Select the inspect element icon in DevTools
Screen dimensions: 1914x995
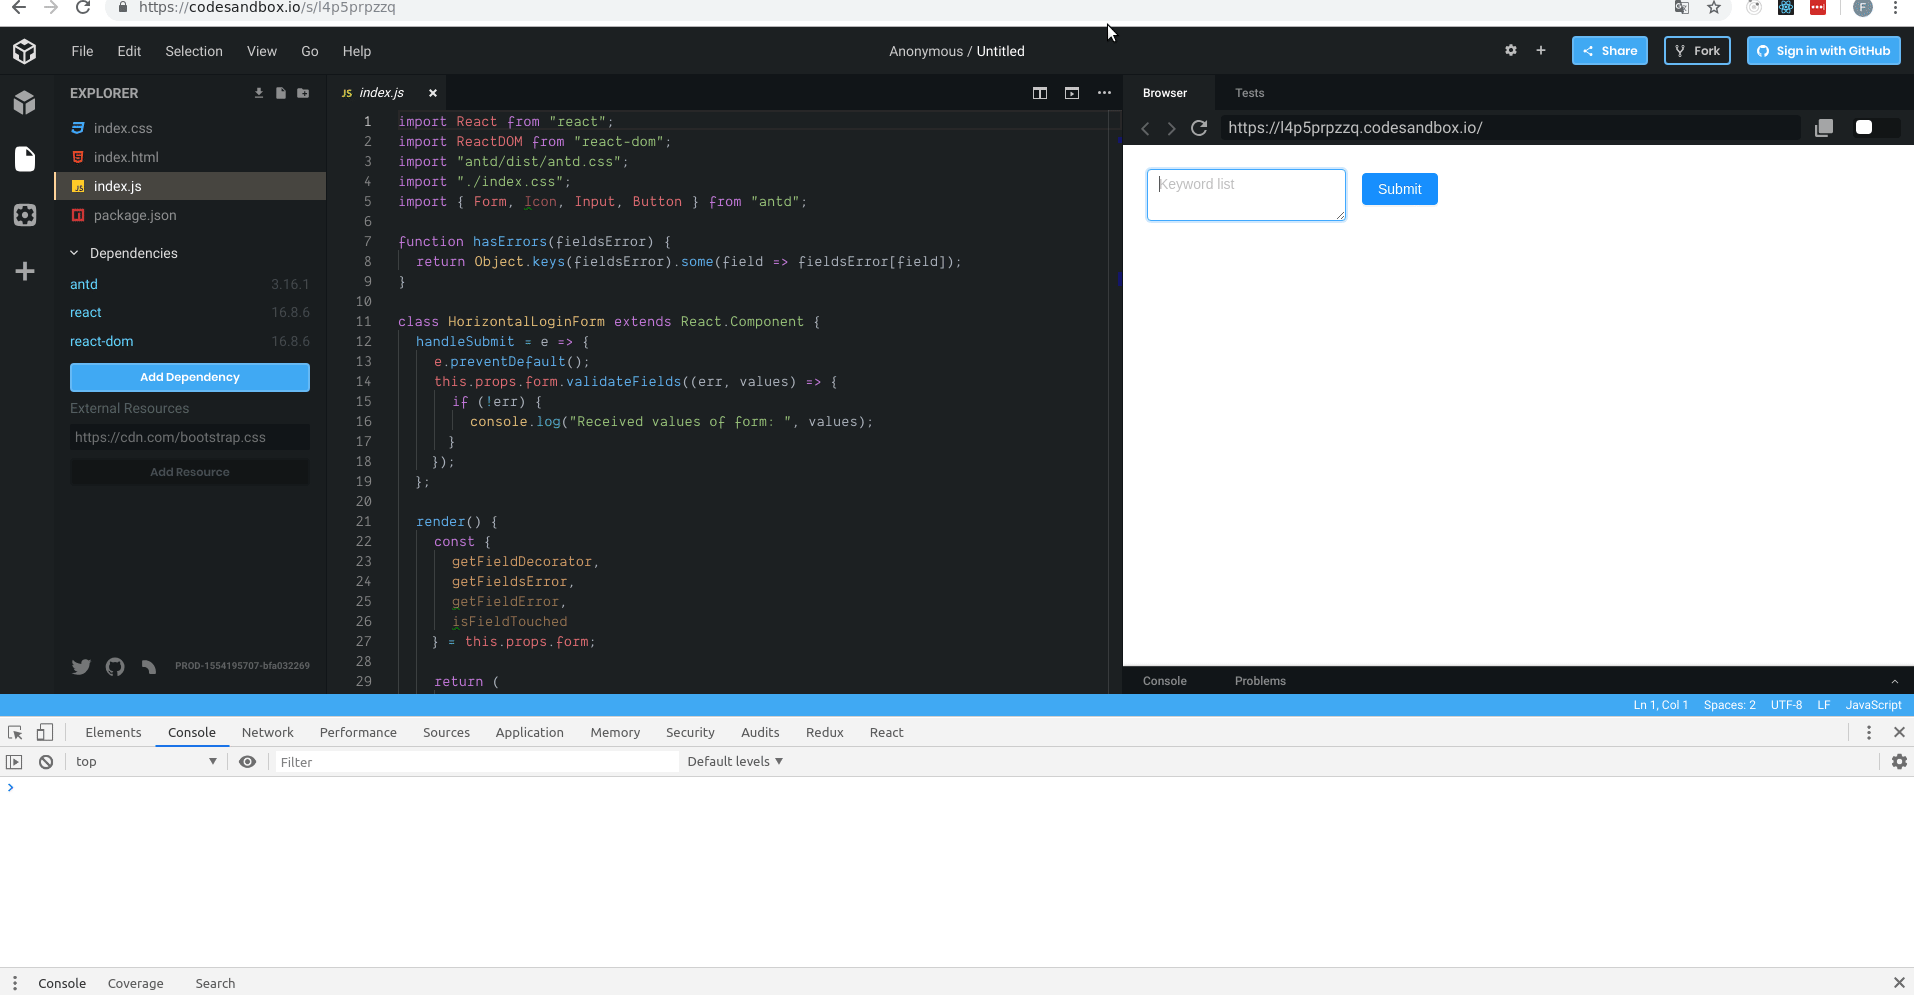[x=14, y=732]
